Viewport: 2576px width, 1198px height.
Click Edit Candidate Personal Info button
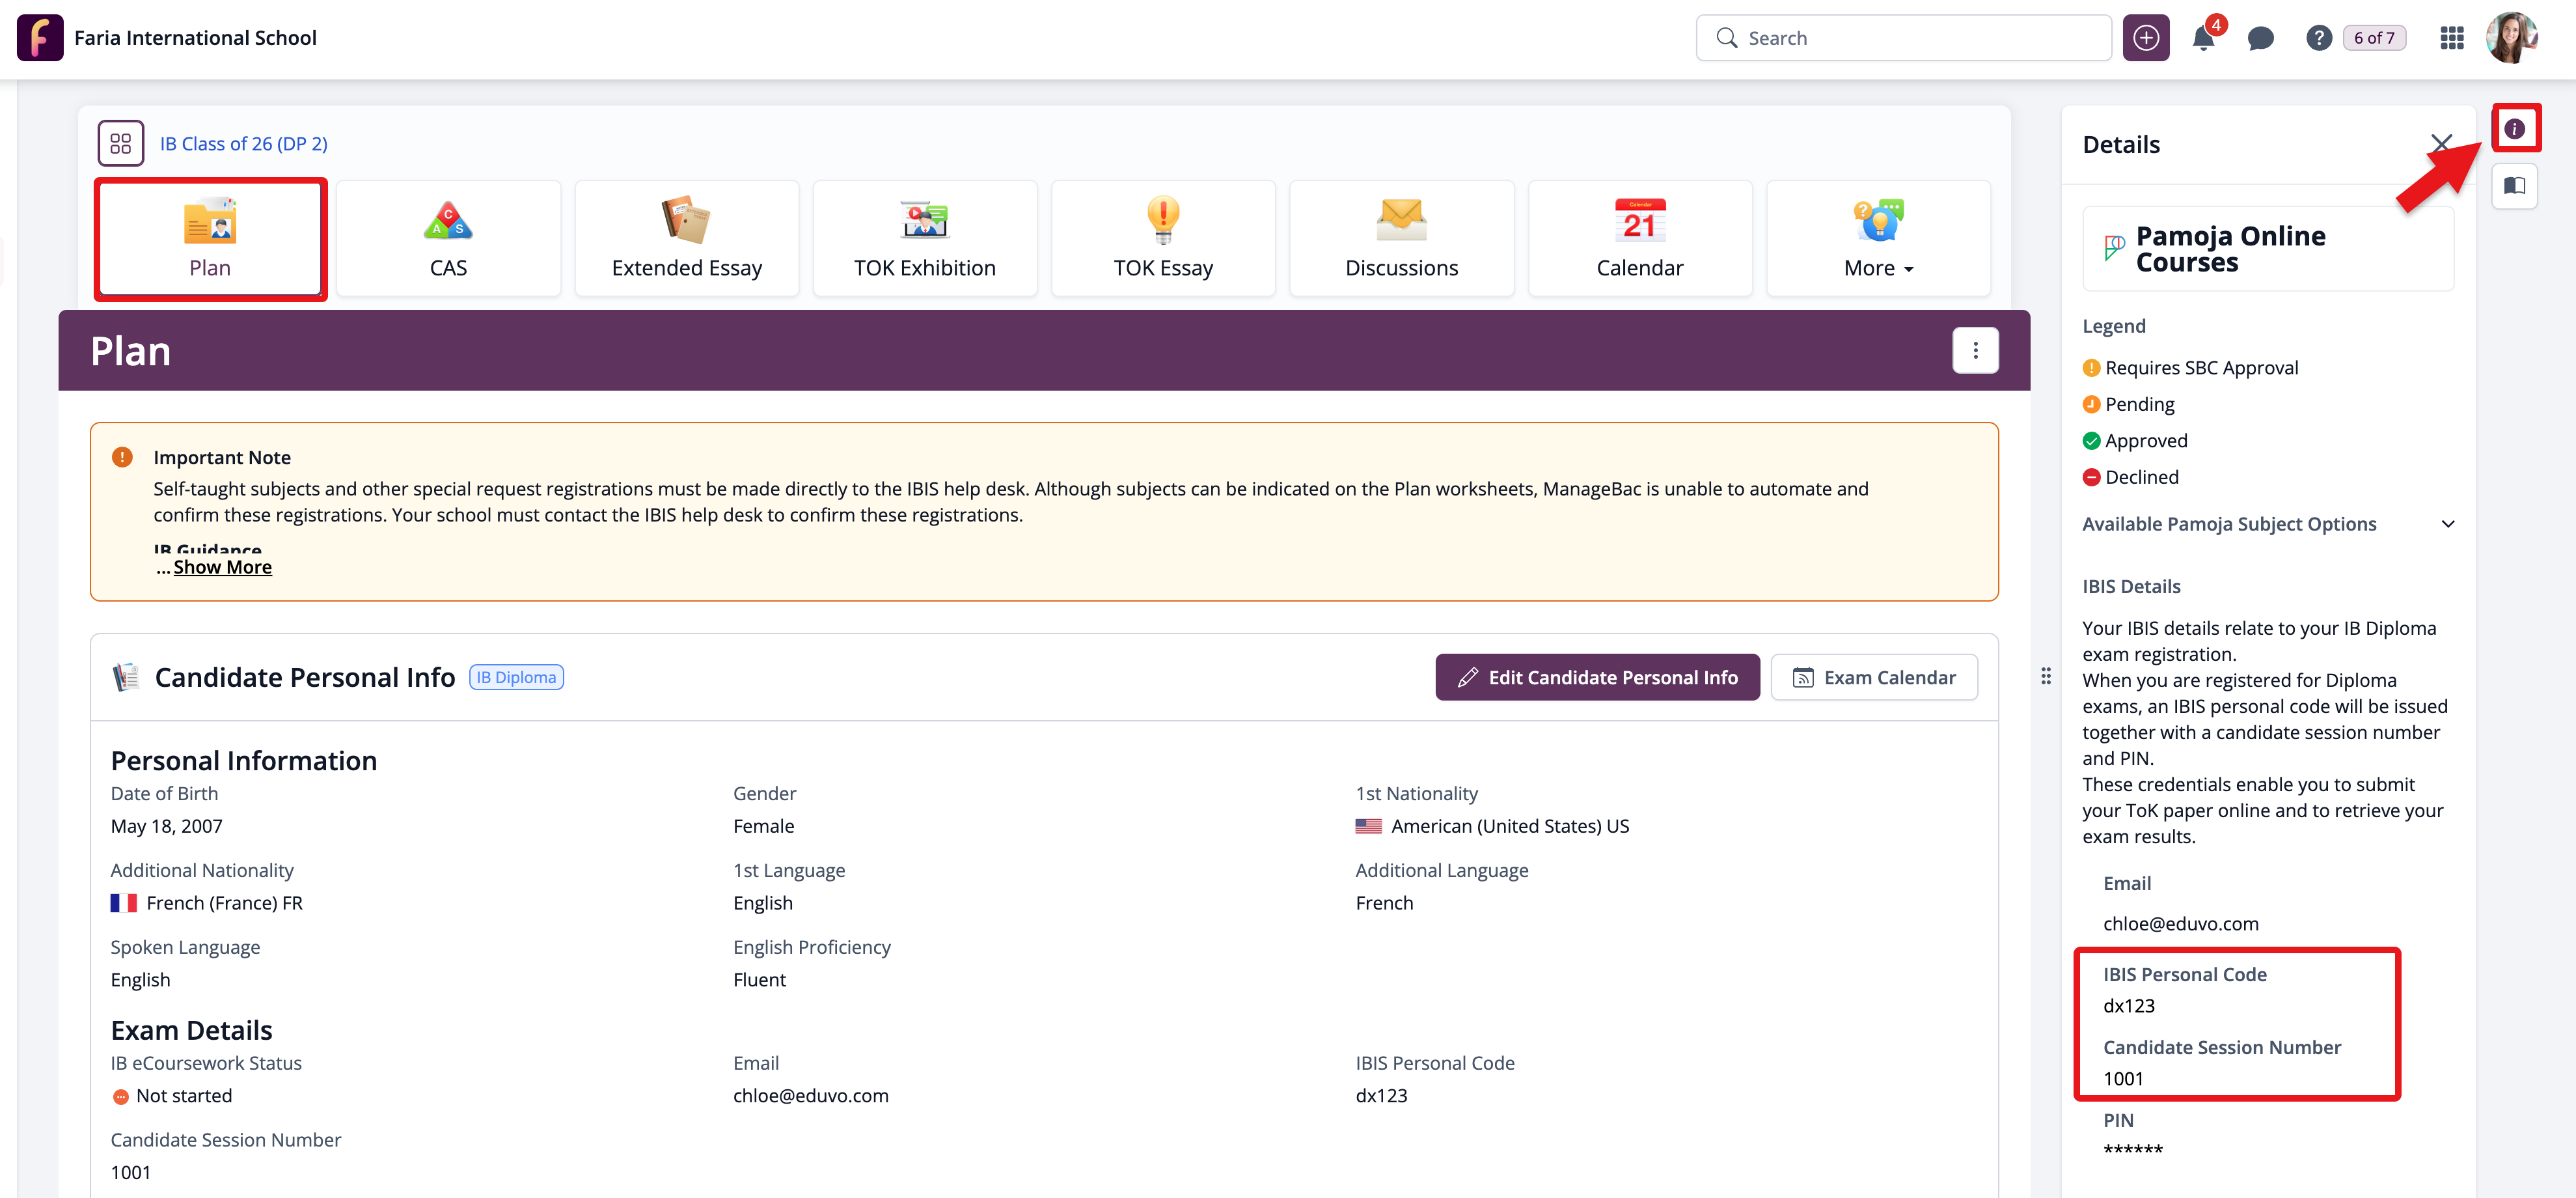pyautogui.click(x=1597, y=678)
